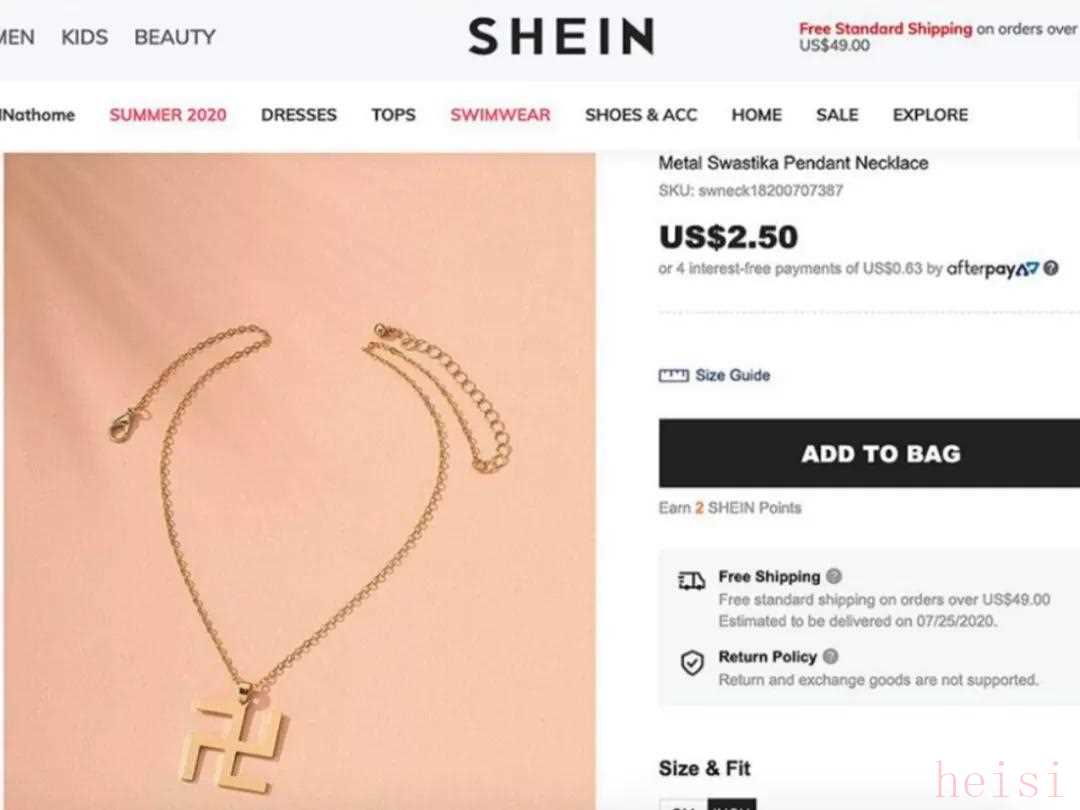
Task: Click the afterpay logo
Action: 993,269
